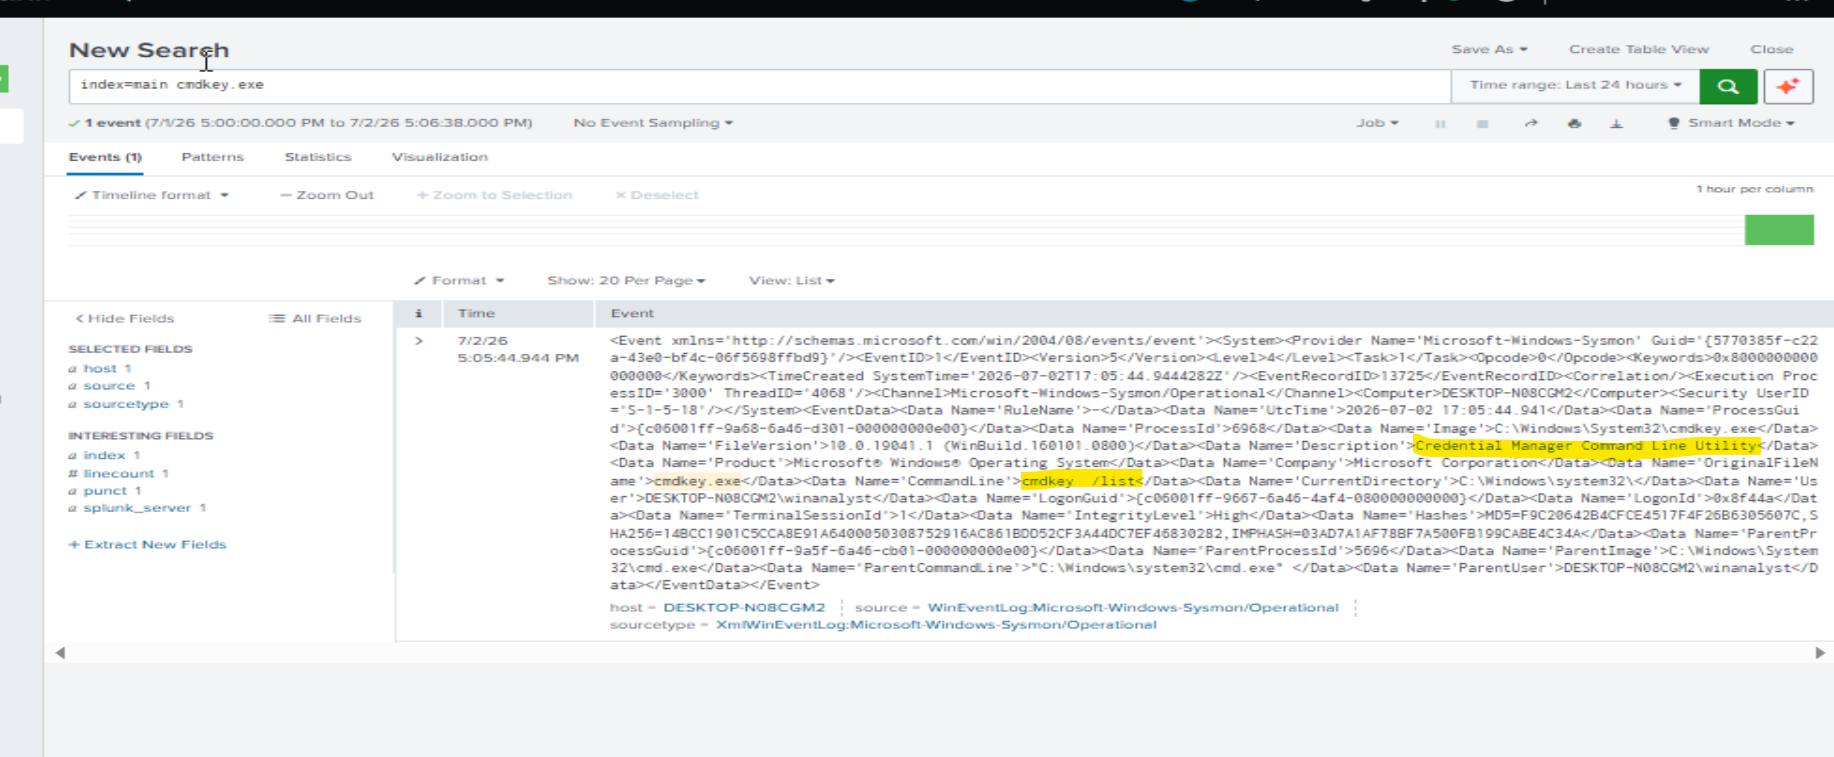Open the View: List dropdown
The image size is (1834, 757).
[791, 281]
